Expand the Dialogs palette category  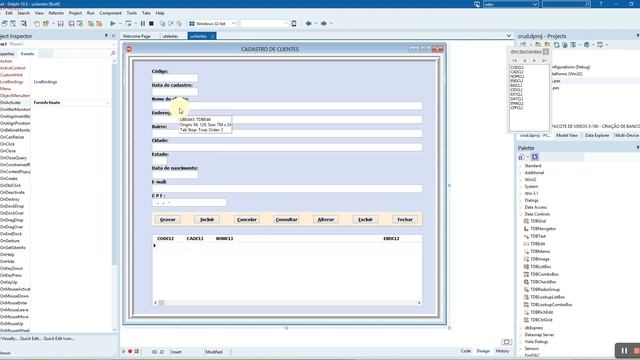(x=521, y=201)
